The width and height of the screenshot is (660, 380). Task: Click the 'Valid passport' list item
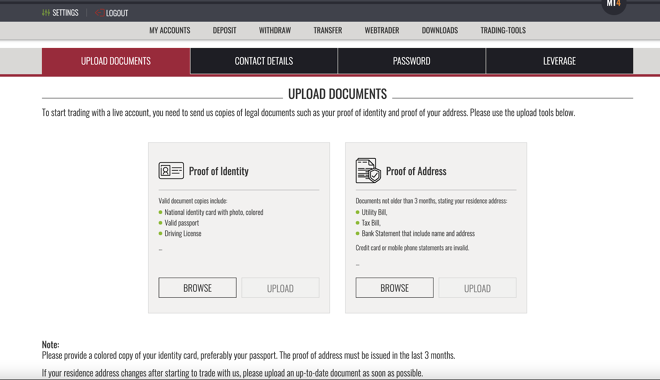[x=181, y=223]
